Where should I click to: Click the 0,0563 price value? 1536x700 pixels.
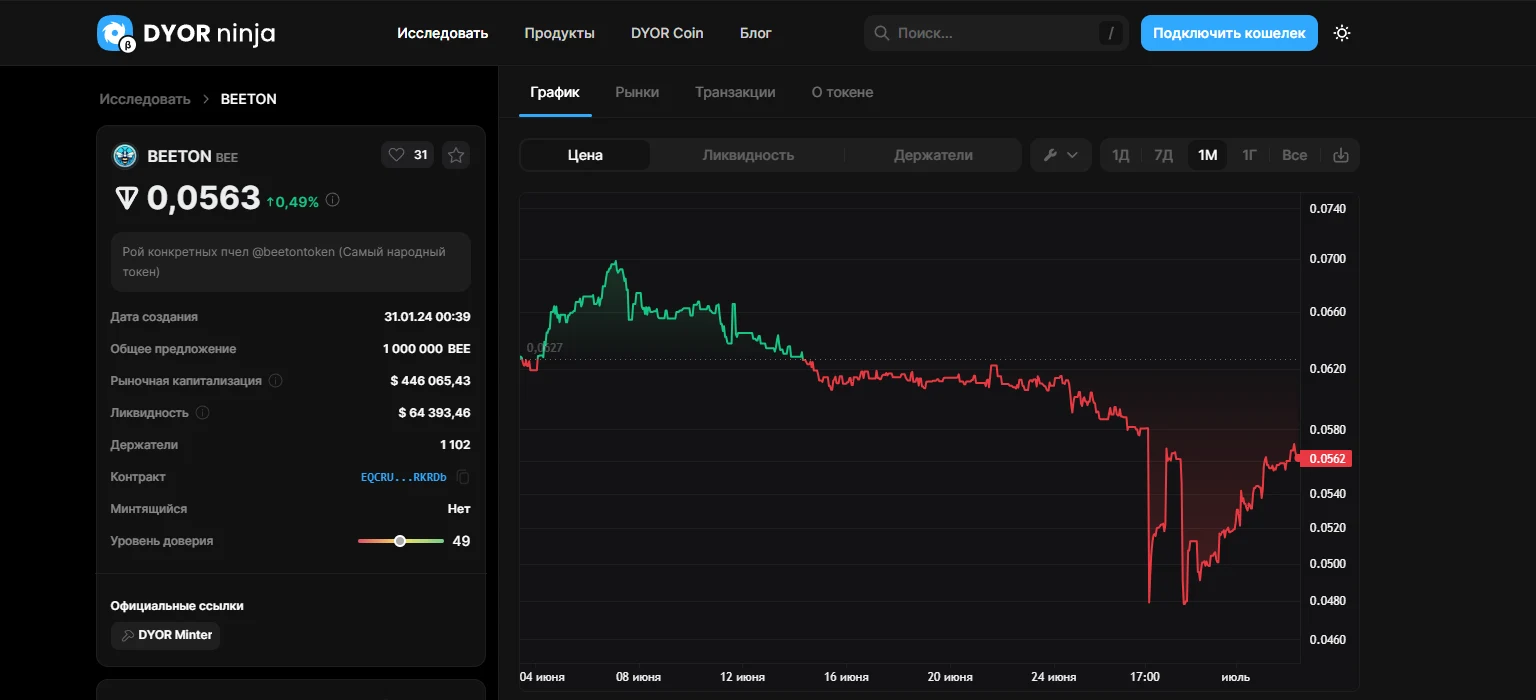pos(204,199)
